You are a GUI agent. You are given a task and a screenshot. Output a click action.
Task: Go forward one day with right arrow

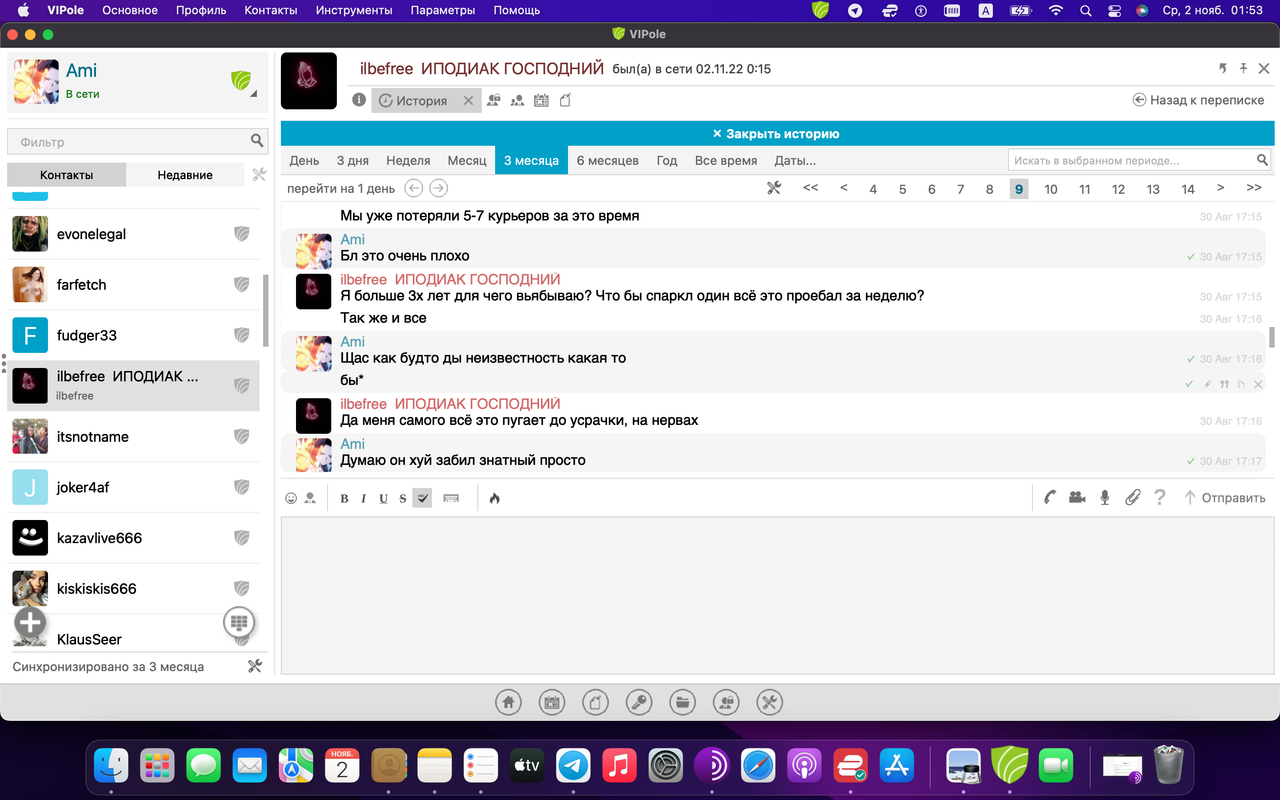click(438, 188)
